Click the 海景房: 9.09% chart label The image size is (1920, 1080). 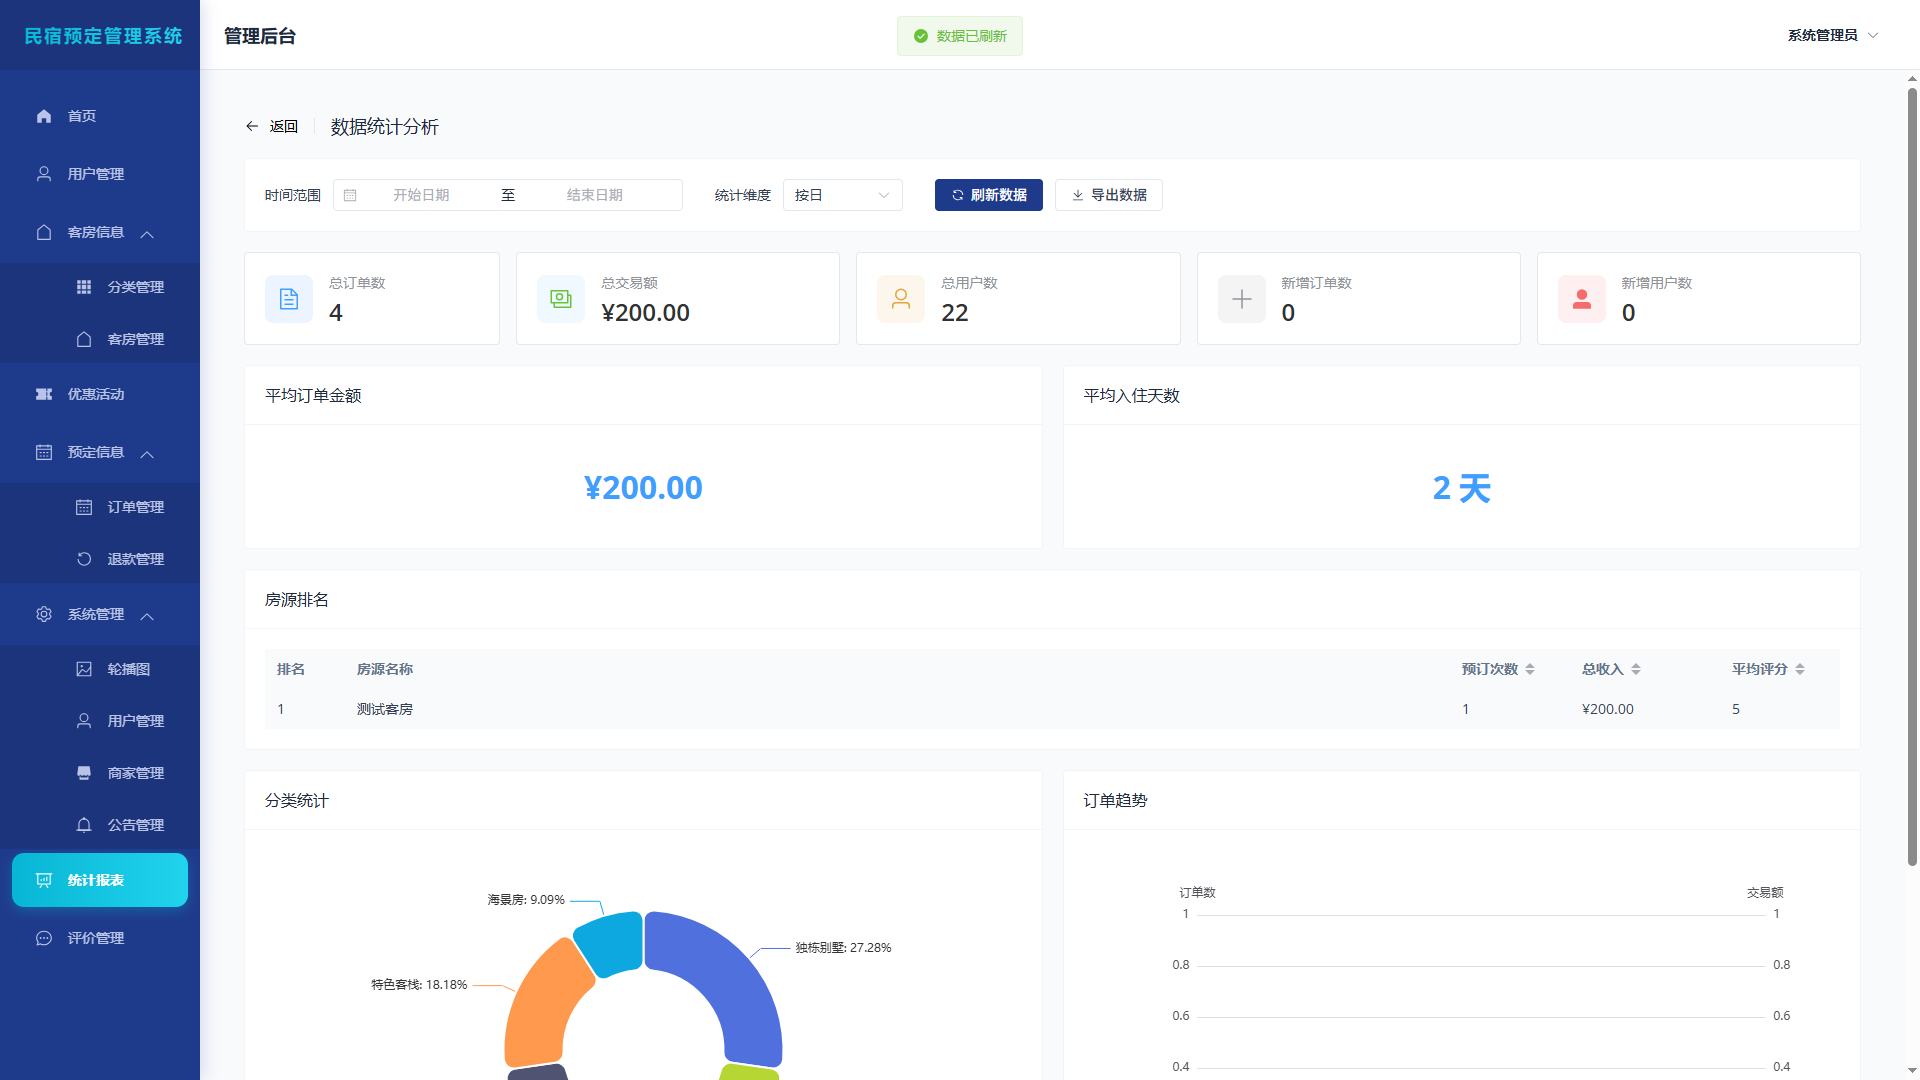[x=526, y=900]
